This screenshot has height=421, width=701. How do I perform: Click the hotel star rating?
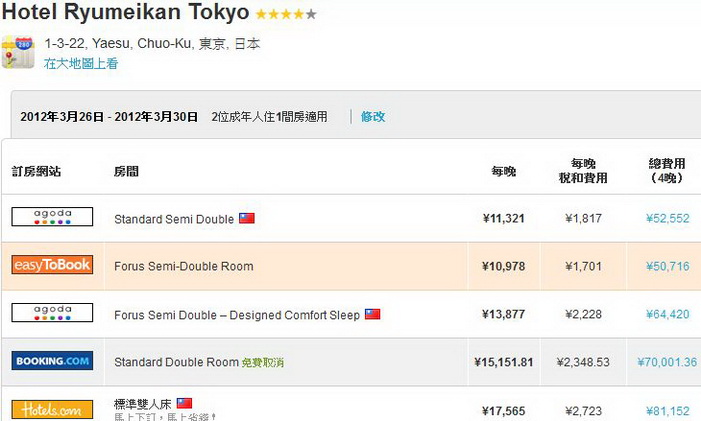286,14
